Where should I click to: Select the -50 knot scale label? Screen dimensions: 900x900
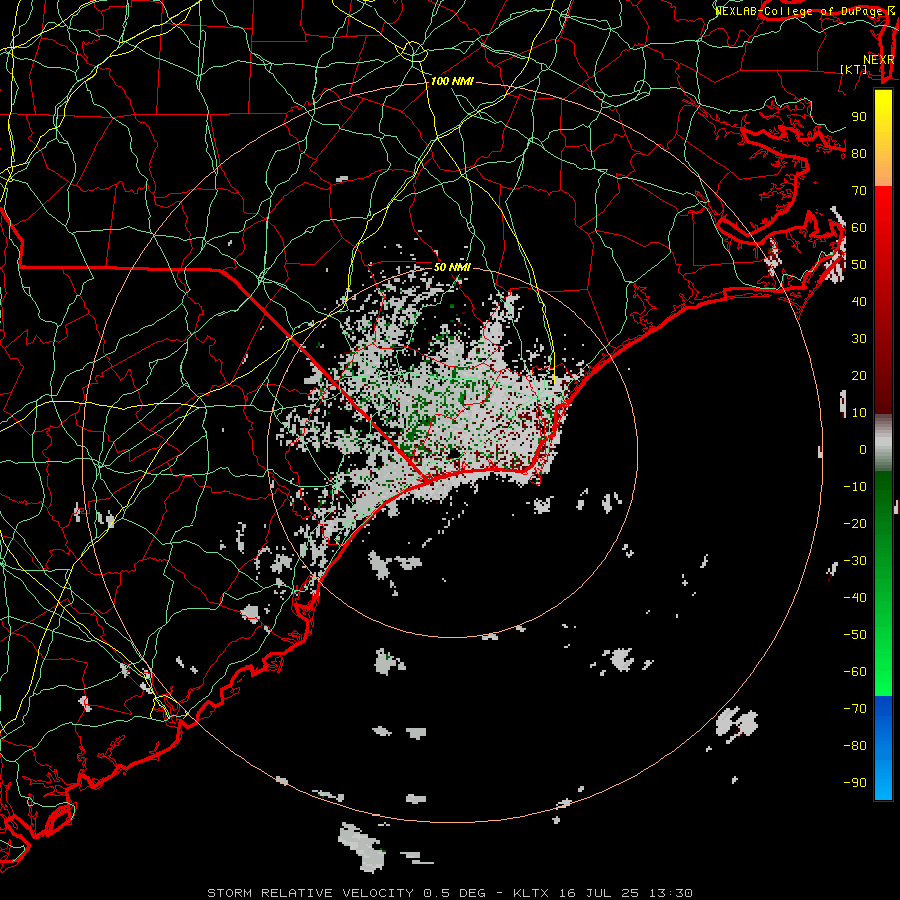[x=855, y=635]
